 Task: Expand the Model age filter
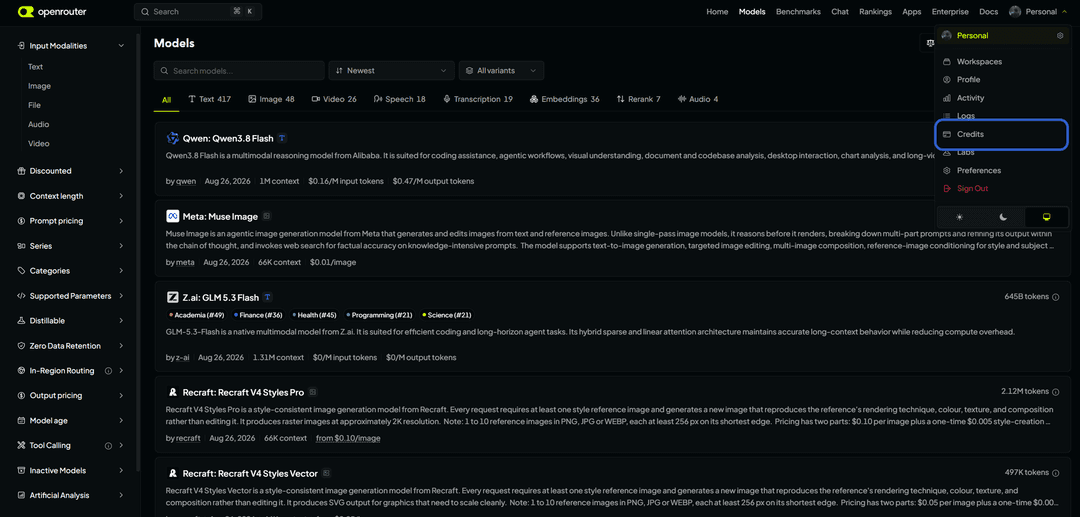71,421
